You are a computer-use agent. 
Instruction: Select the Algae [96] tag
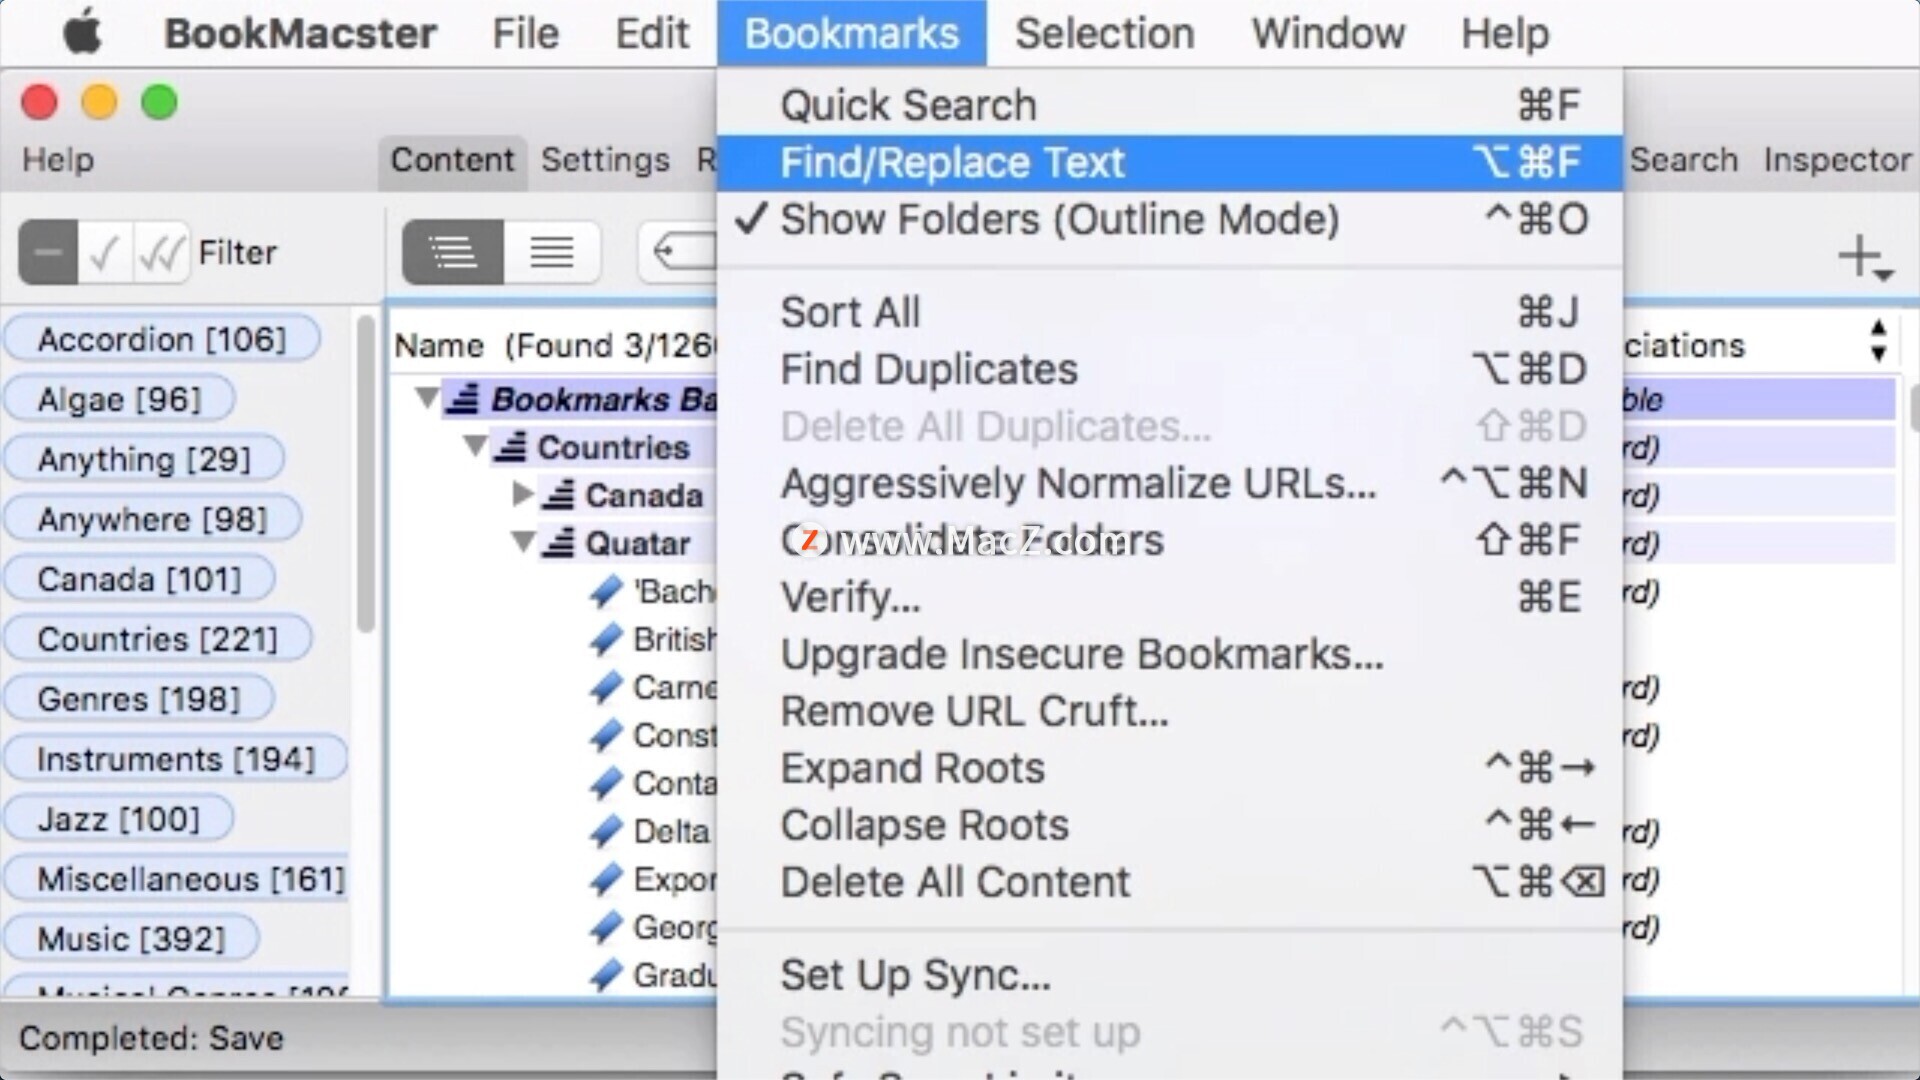click(x=119, y=399)
